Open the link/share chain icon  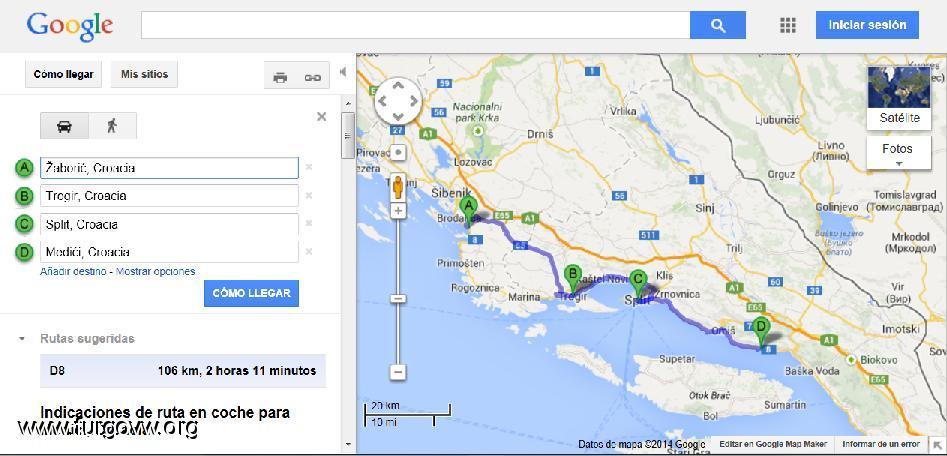(312, 77)
